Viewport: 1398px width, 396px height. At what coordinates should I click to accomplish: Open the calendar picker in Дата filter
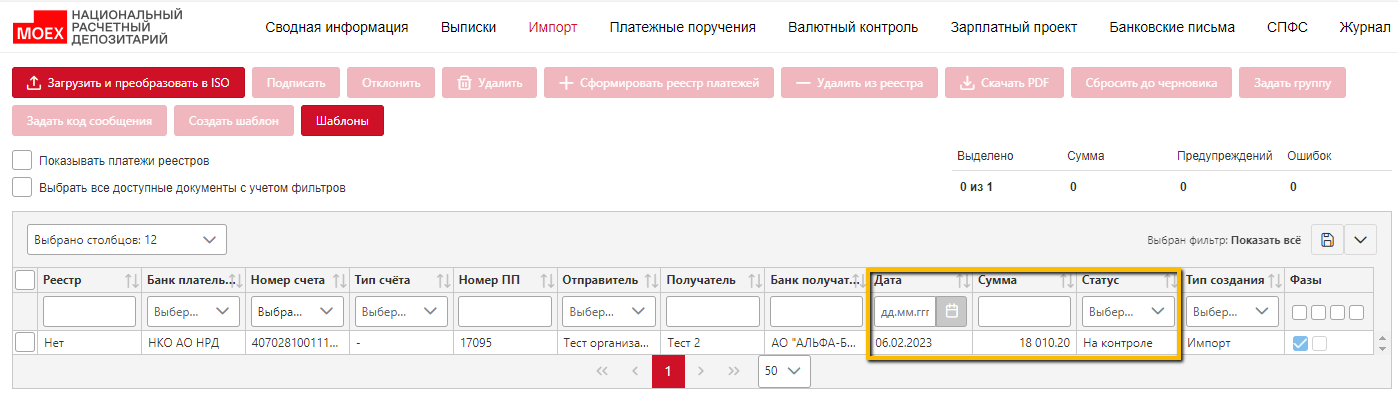pos(951,311)
